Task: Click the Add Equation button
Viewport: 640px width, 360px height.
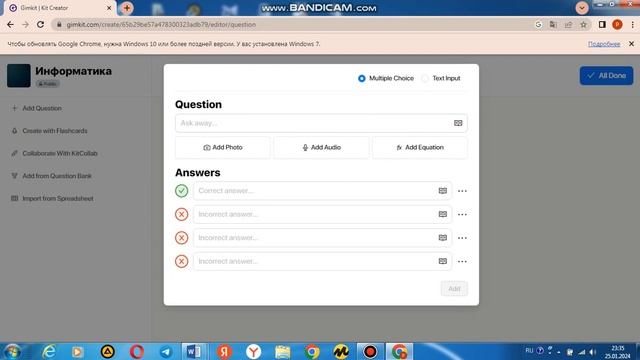Action: coord(420,147)
